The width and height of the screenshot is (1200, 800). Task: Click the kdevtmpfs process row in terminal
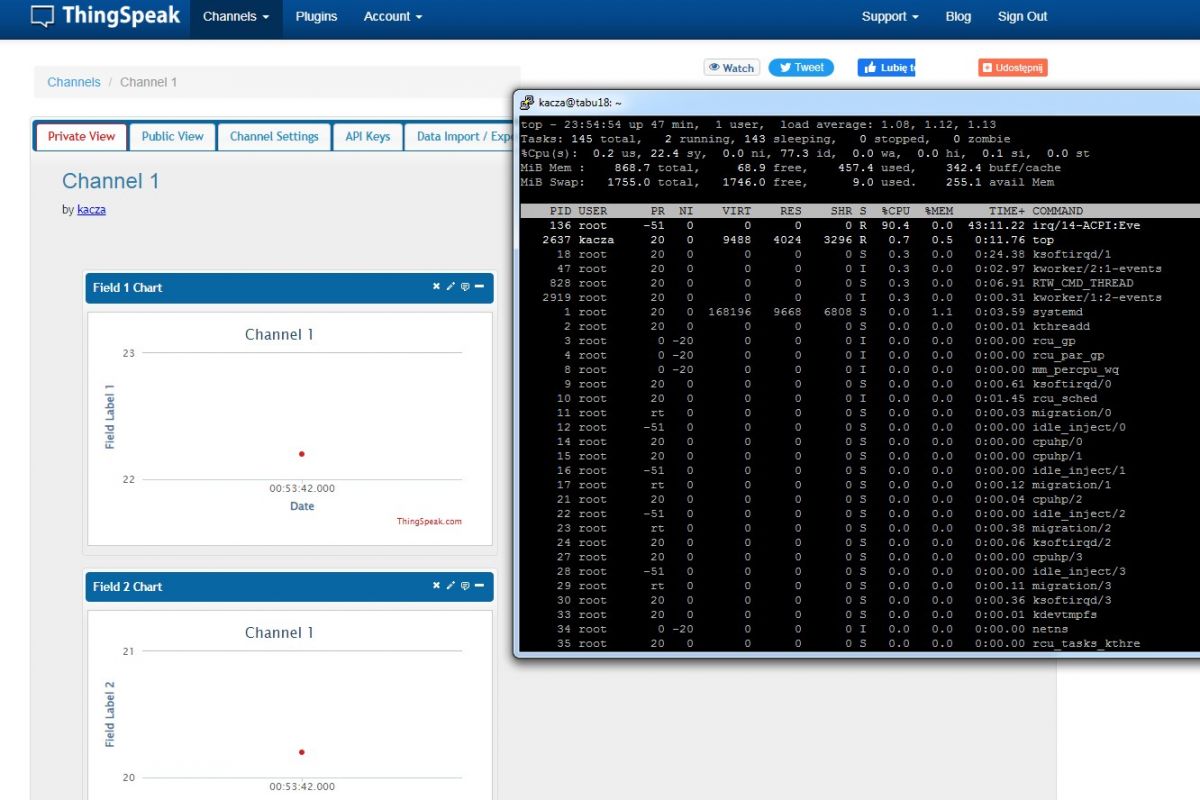point(860,614)
